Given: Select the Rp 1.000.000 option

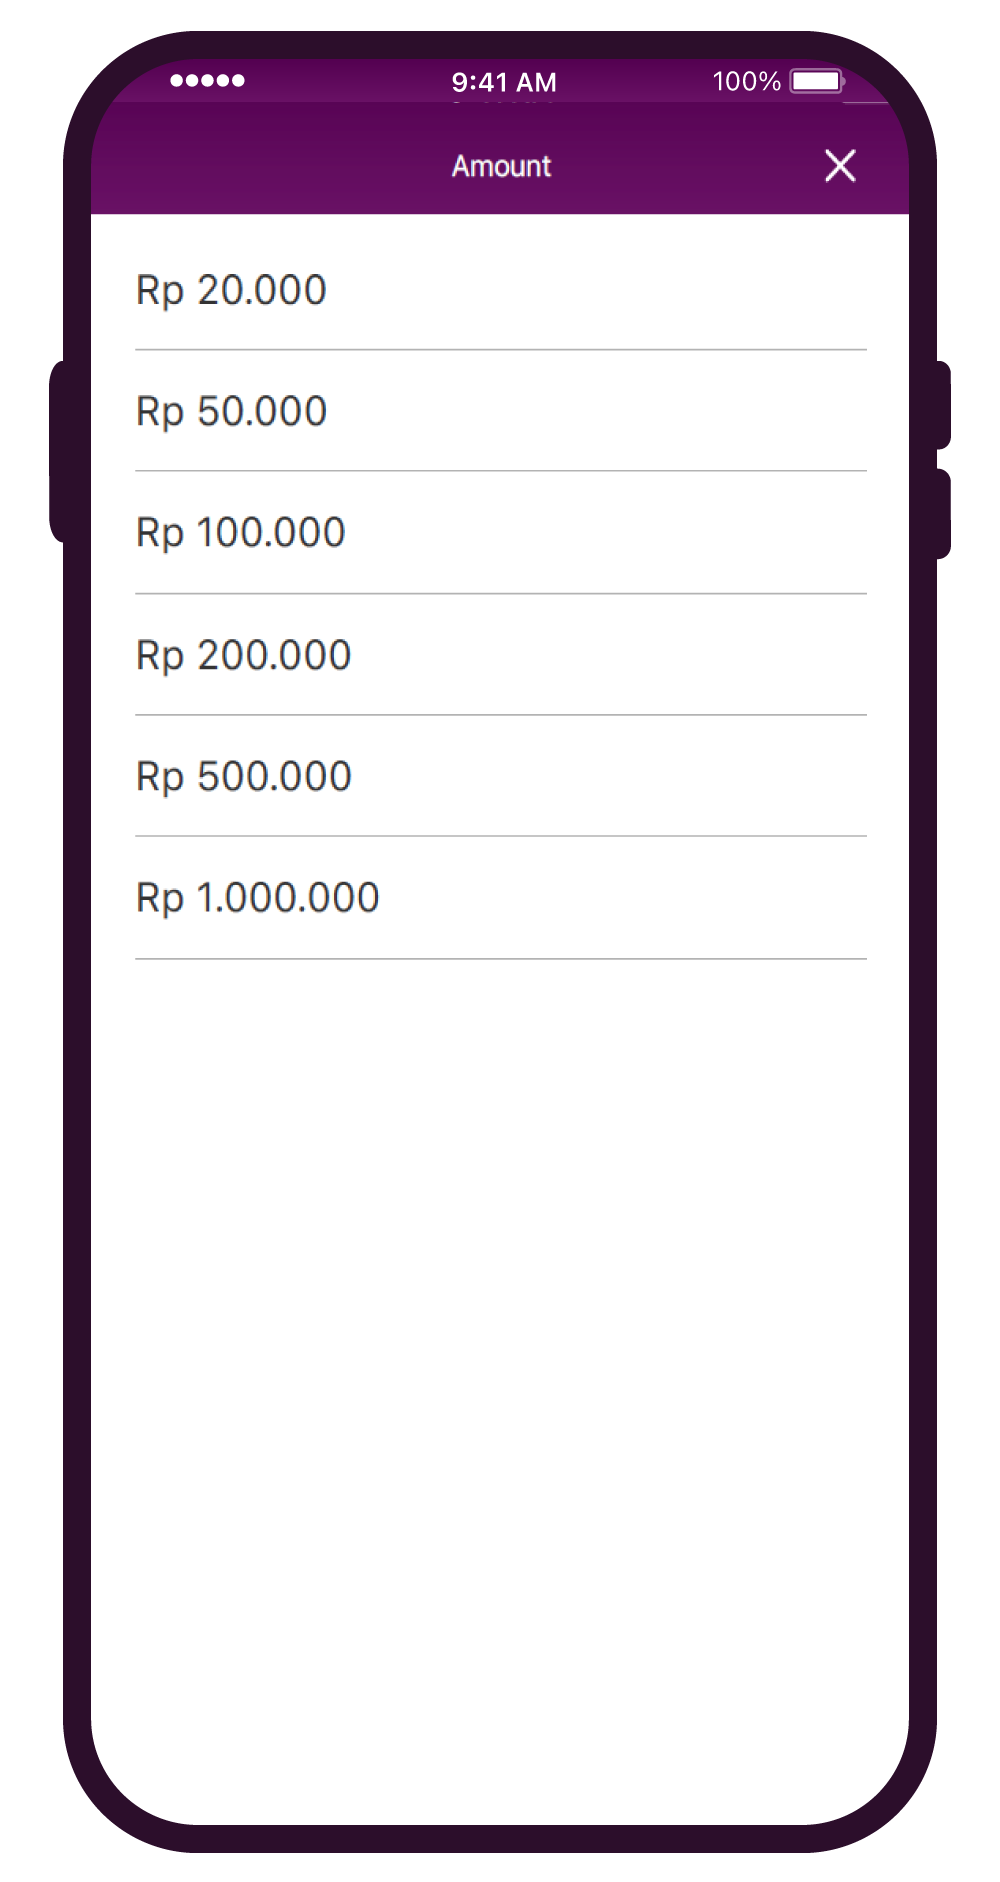Looking at the screenshot, I should 257,897.
